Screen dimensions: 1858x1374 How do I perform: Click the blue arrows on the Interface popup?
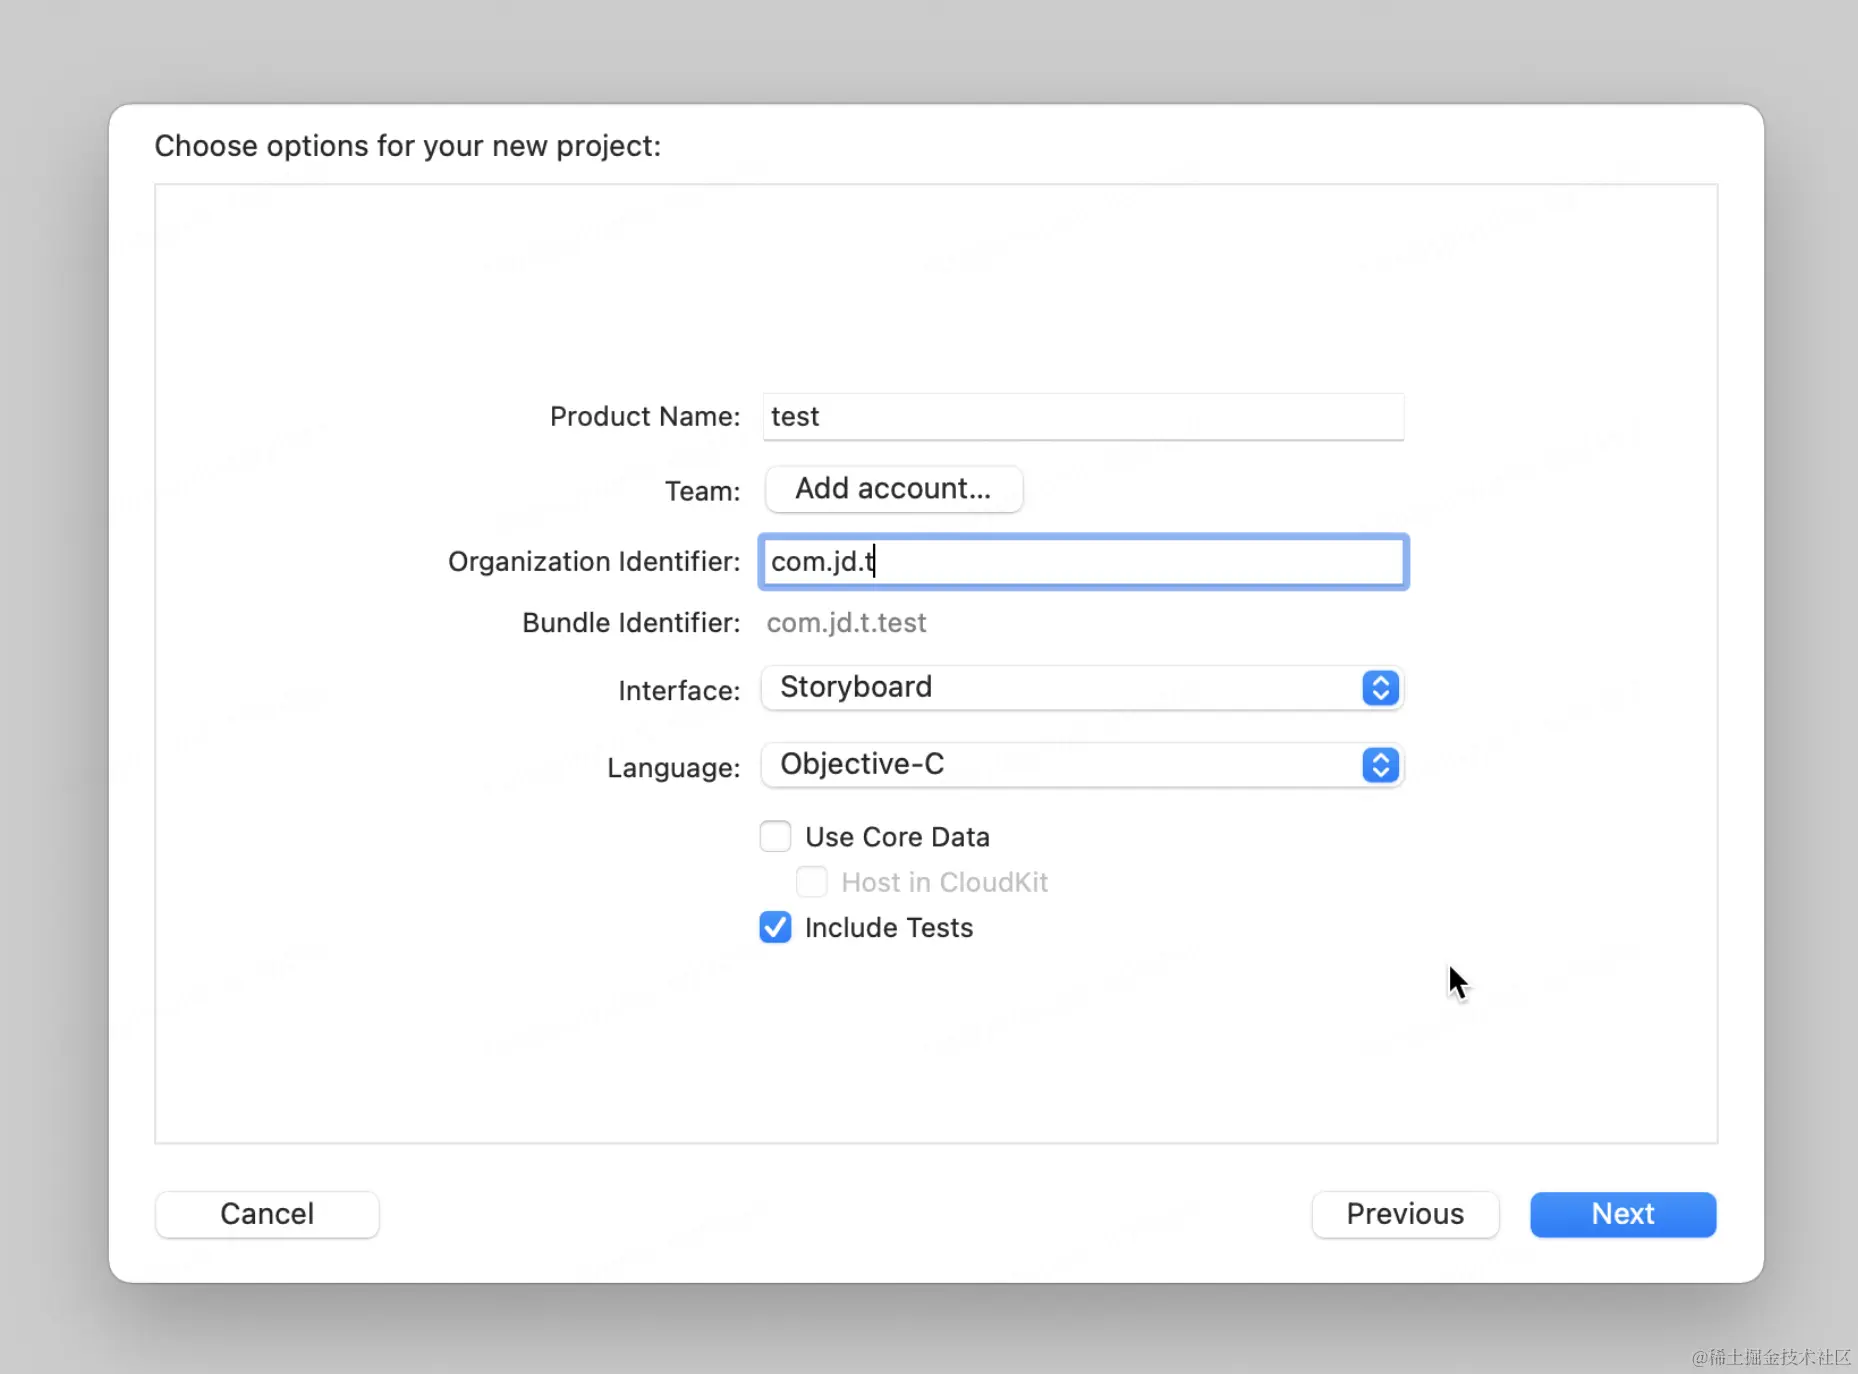[x=1380, y=688]
